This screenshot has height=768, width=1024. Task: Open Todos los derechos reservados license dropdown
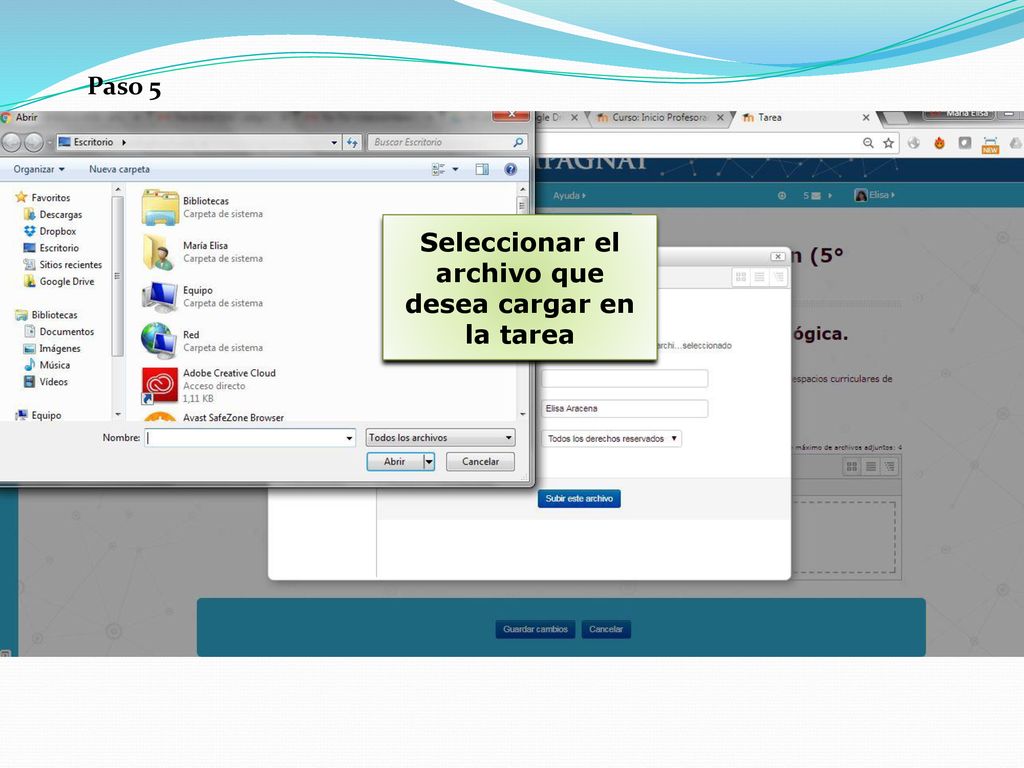(x=611, y=439)
